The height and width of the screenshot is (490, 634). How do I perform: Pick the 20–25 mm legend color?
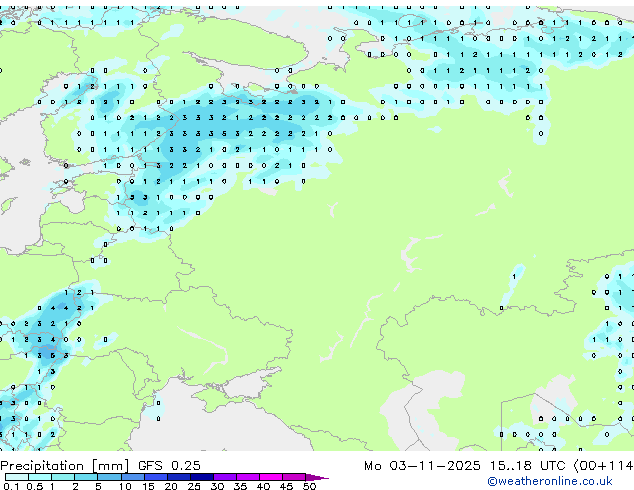tap(179, 477)
